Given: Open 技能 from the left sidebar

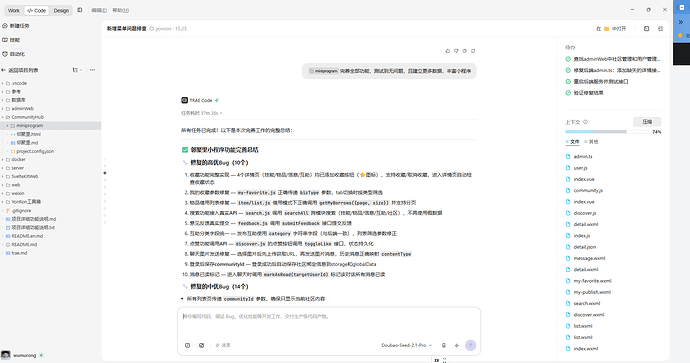Looking at the screenshot, I should tap(11, 40).
